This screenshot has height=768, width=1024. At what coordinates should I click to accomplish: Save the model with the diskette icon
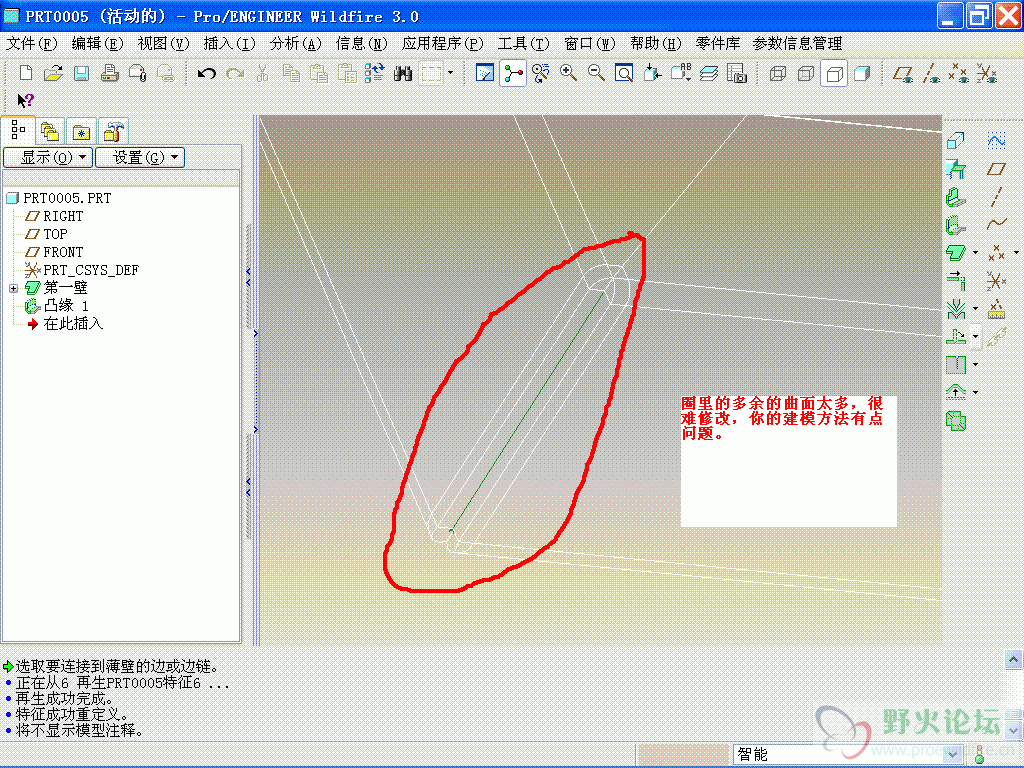click(x=81, y=73)
